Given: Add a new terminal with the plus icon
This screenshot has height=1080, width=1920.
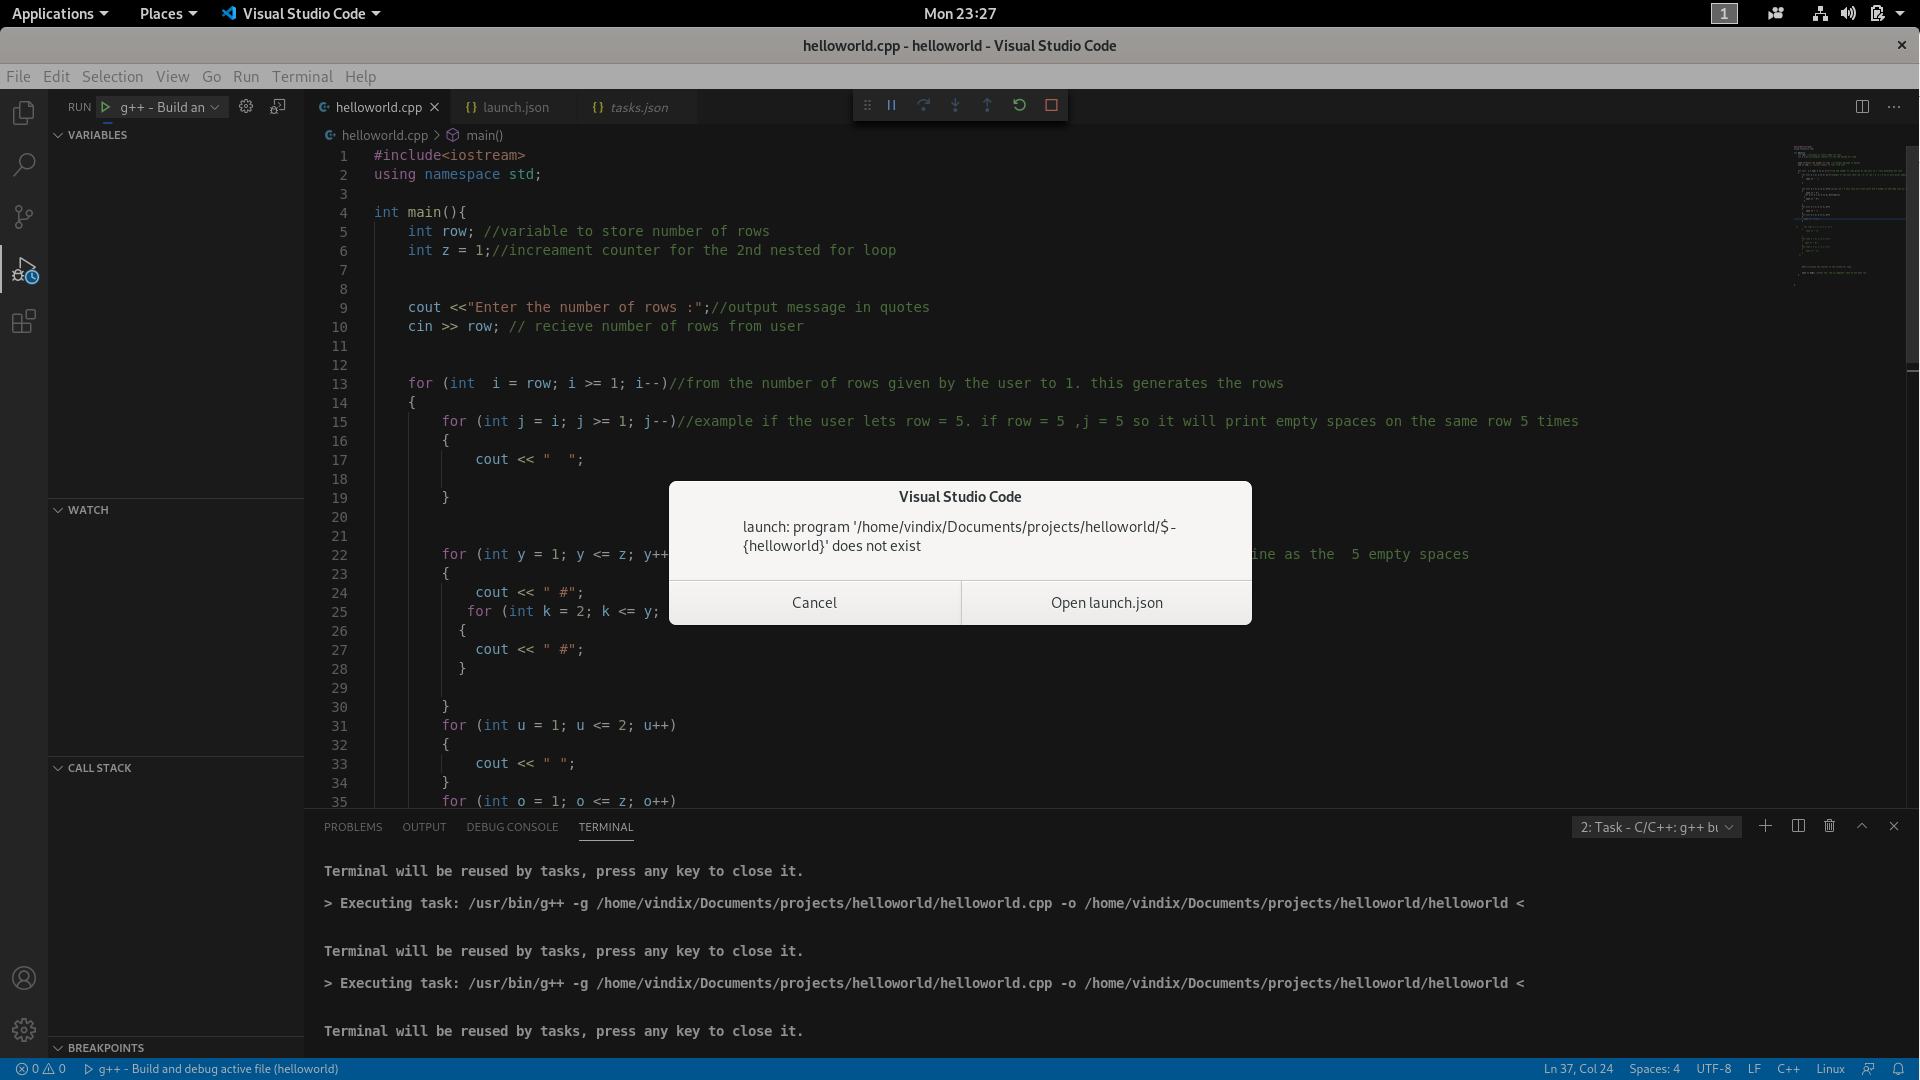Looking at the screenshot, I should 1766,826.
